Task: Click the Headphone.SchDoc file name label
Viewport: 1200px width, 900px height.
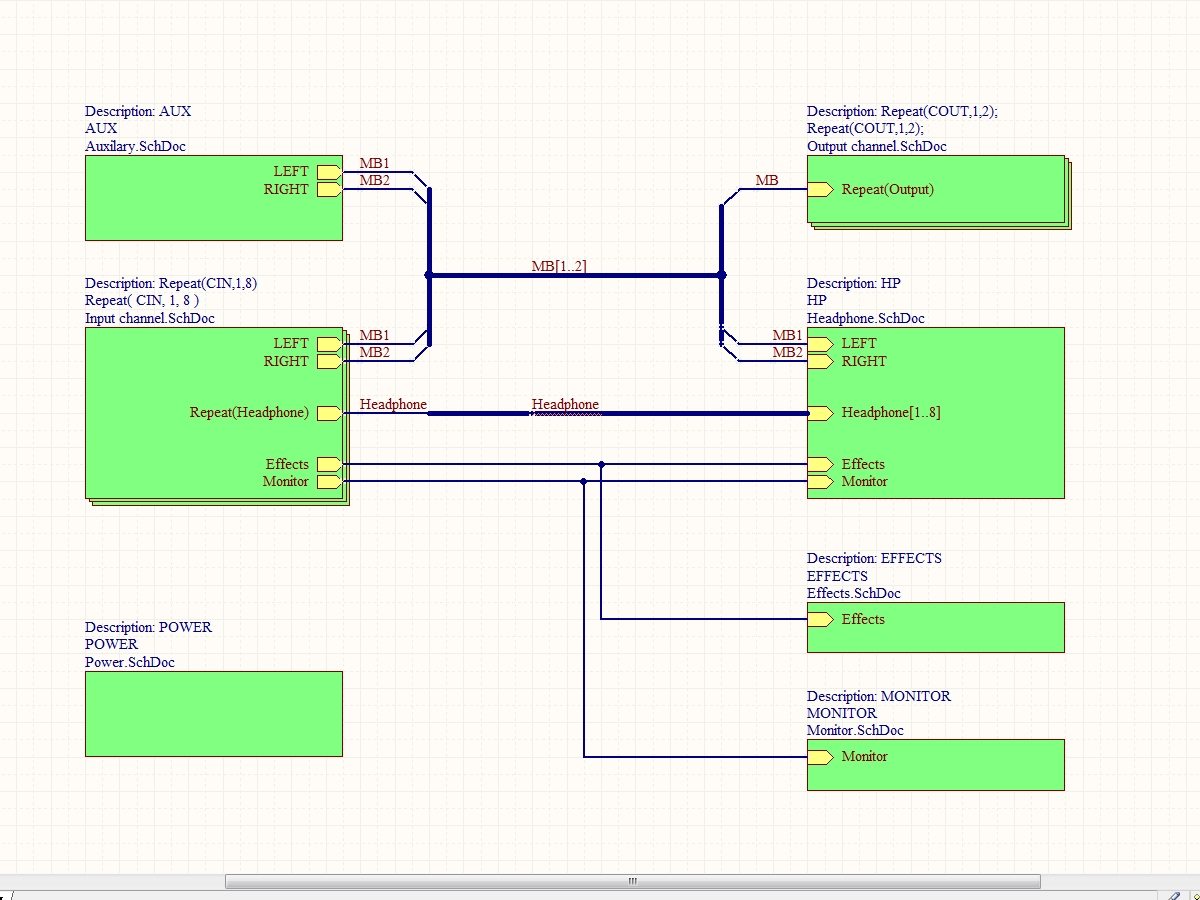Action: 865,318
